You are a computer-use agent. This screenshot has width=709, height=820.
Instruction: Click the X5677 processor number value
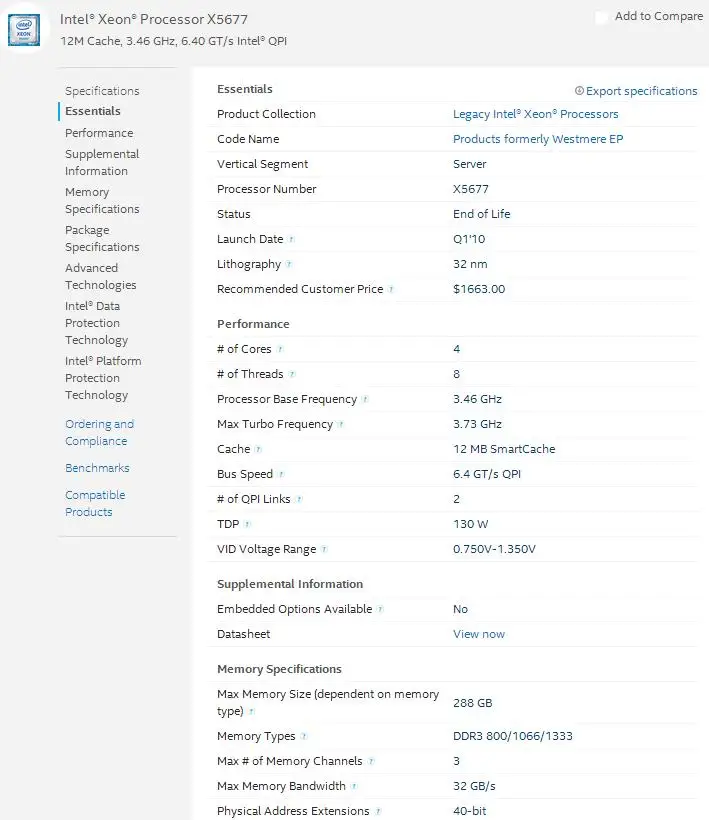click(471, 189)
